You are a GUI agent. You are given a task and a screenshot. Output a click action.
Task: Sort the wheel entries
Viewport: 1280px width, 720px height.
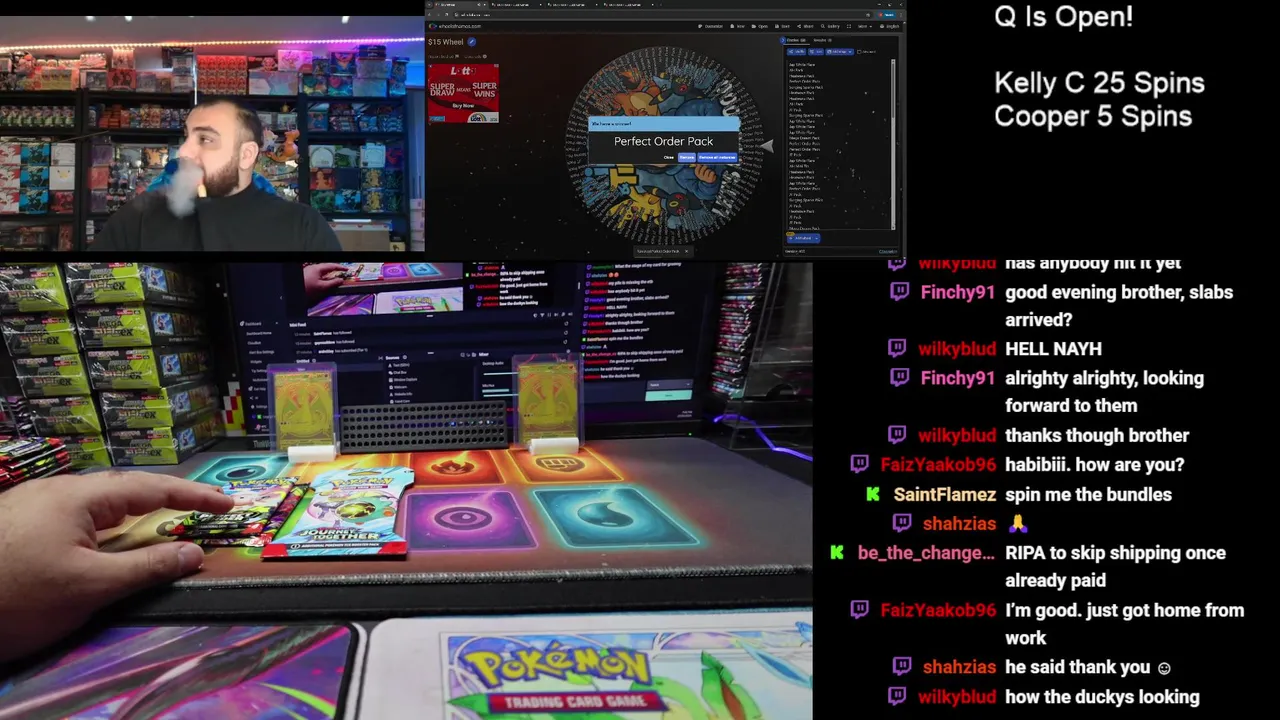pyautogui.click(x=816, y=52)
